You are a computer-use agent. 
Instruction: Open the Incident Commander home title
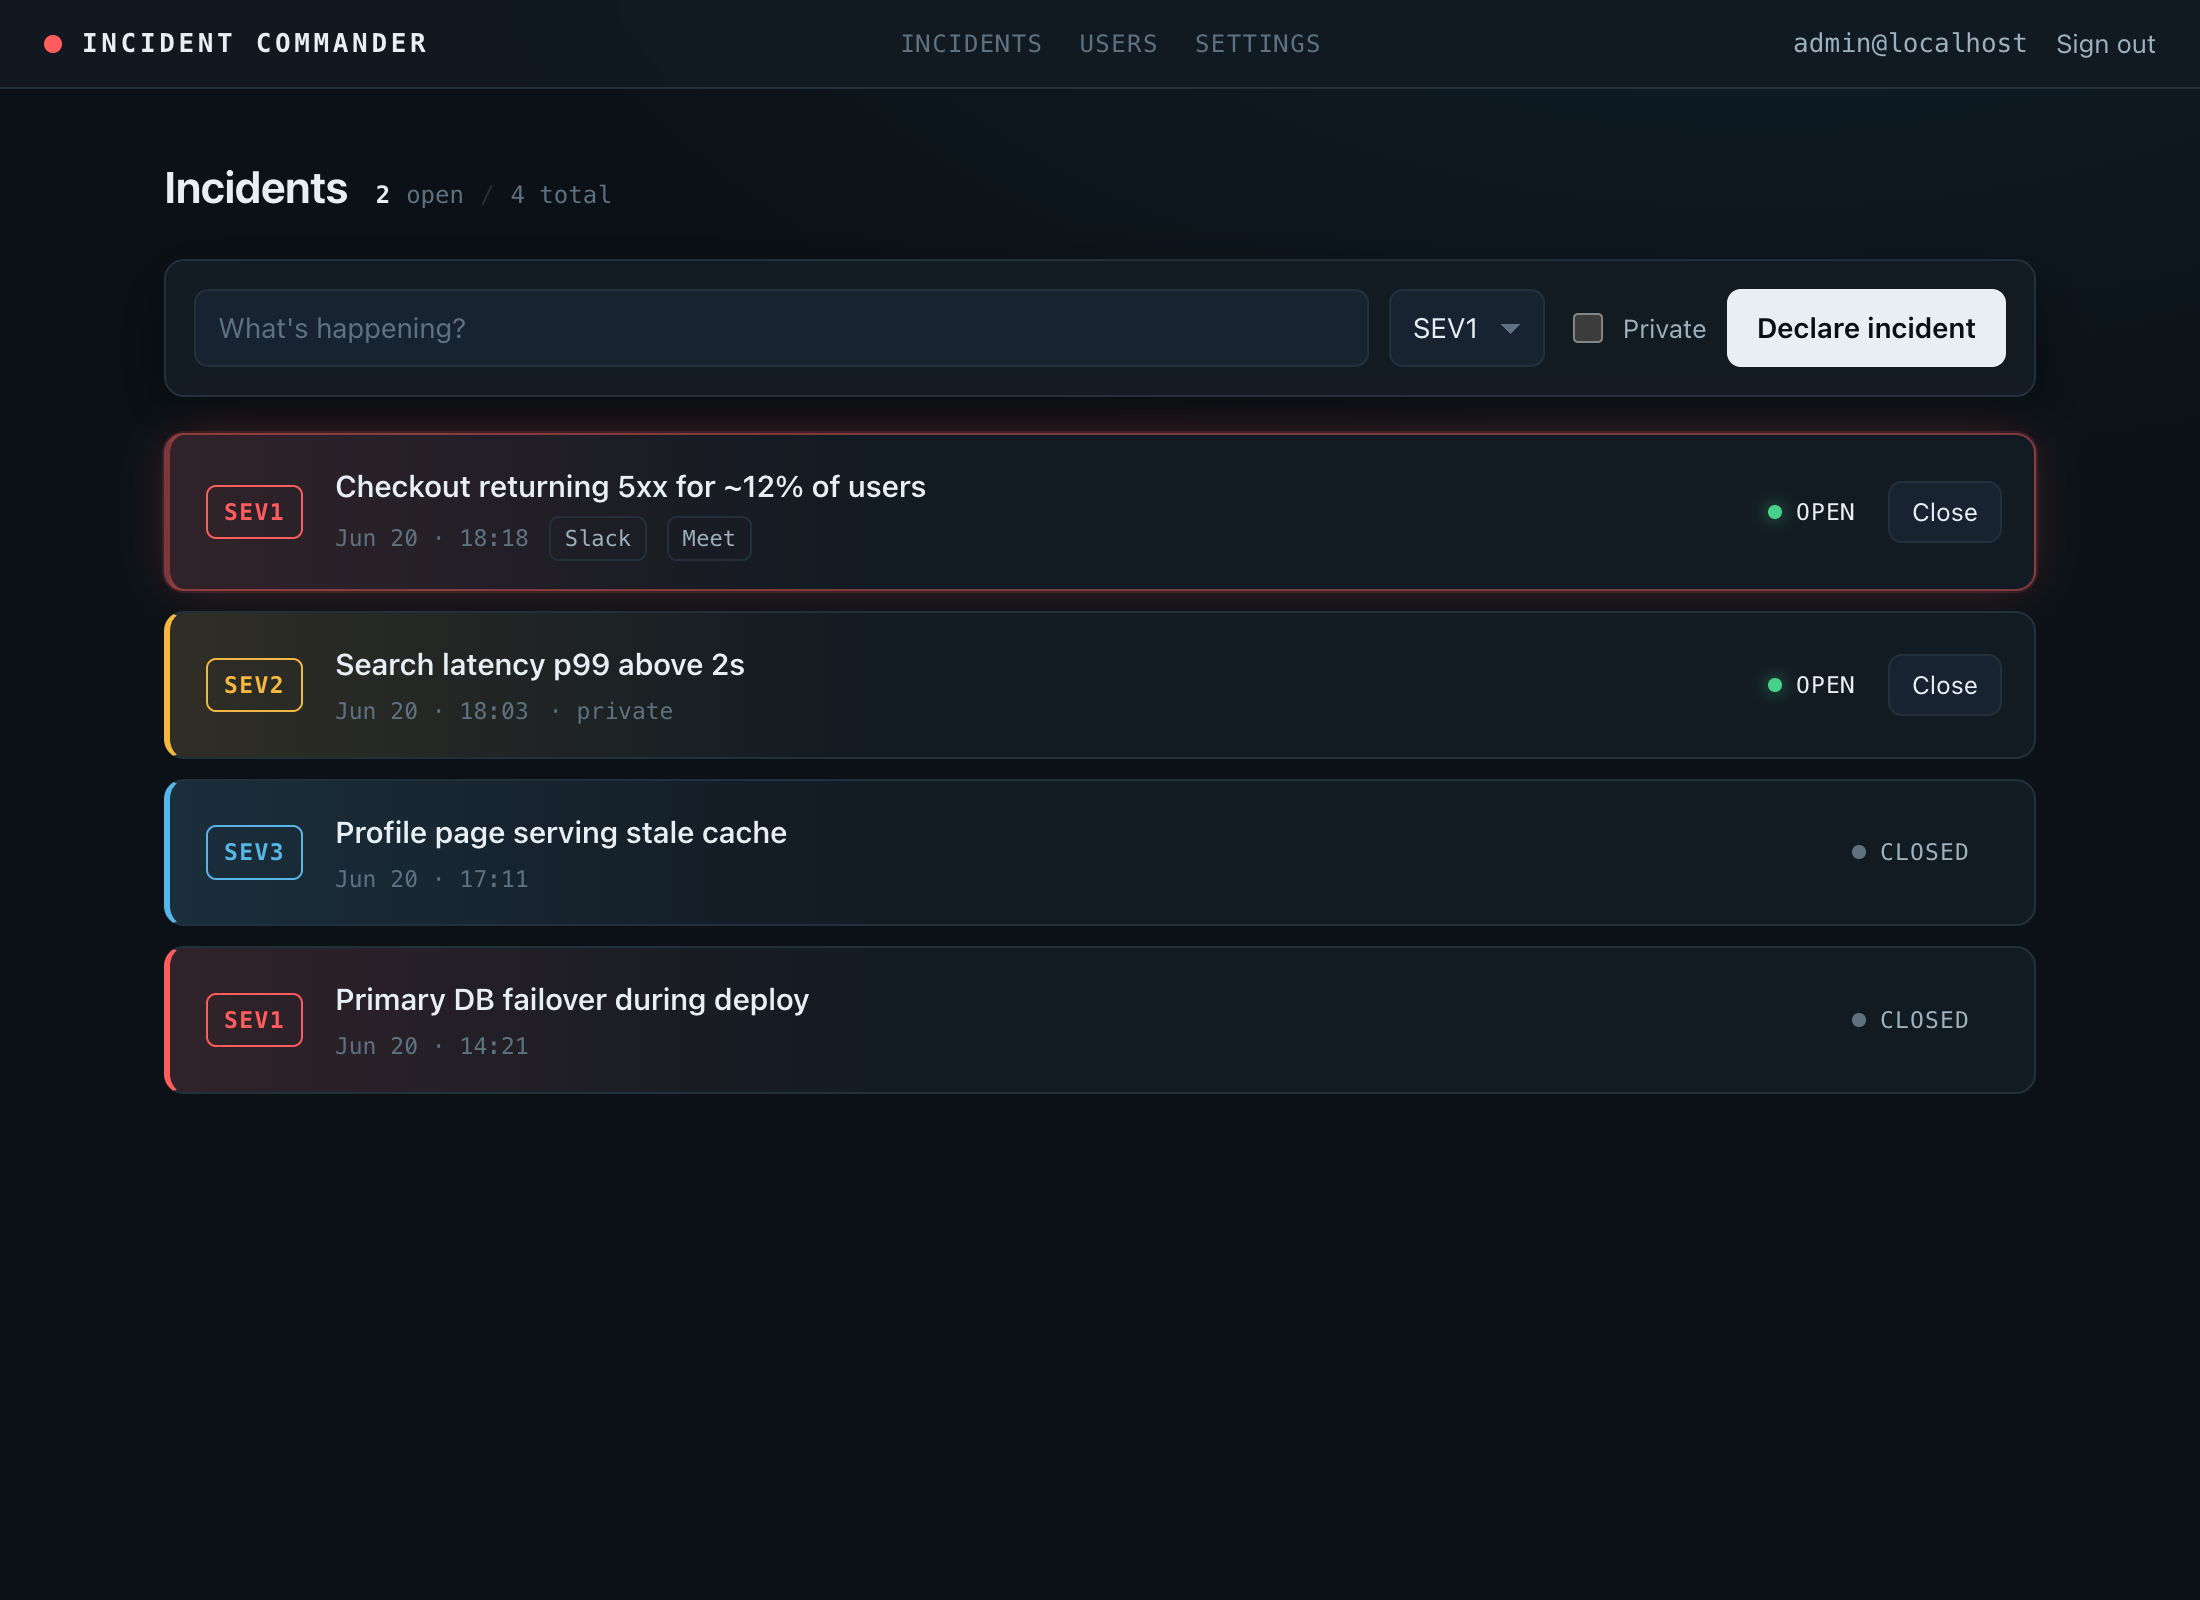tap(254, 44)
